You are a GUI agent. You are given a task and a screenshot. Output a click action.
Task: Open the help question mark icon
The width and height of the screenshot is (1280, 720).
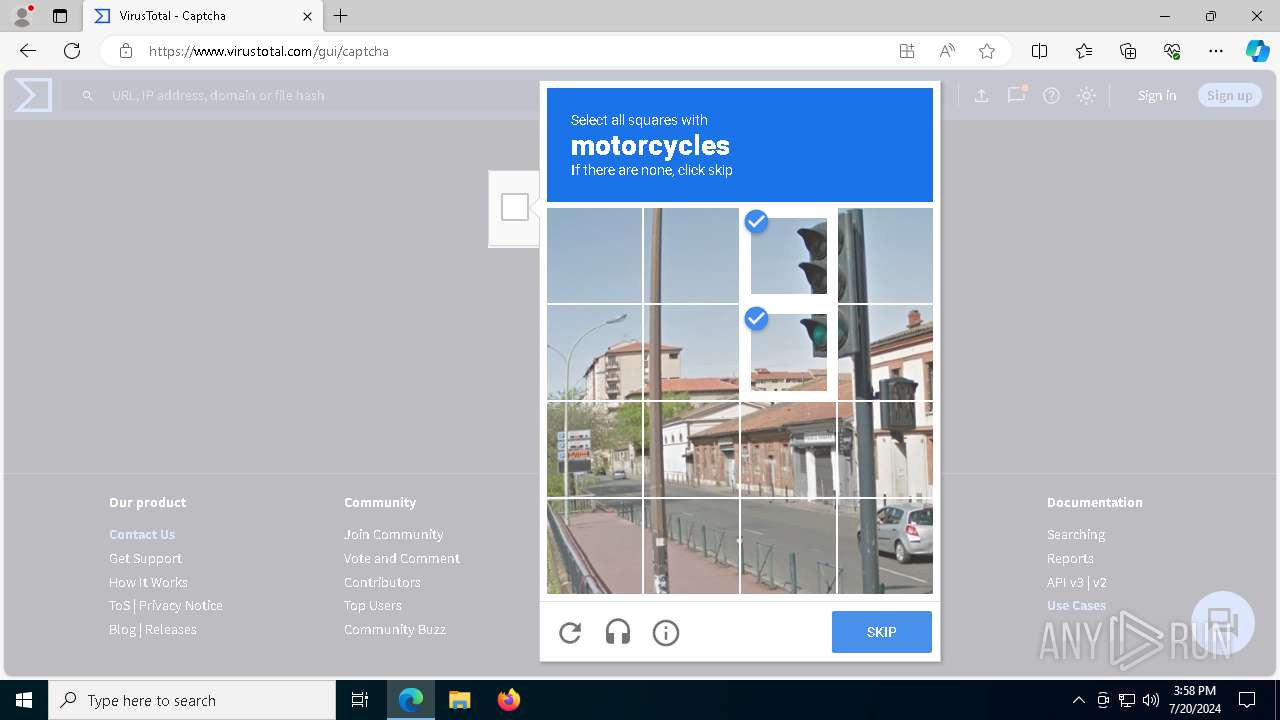pos(1051,95)
